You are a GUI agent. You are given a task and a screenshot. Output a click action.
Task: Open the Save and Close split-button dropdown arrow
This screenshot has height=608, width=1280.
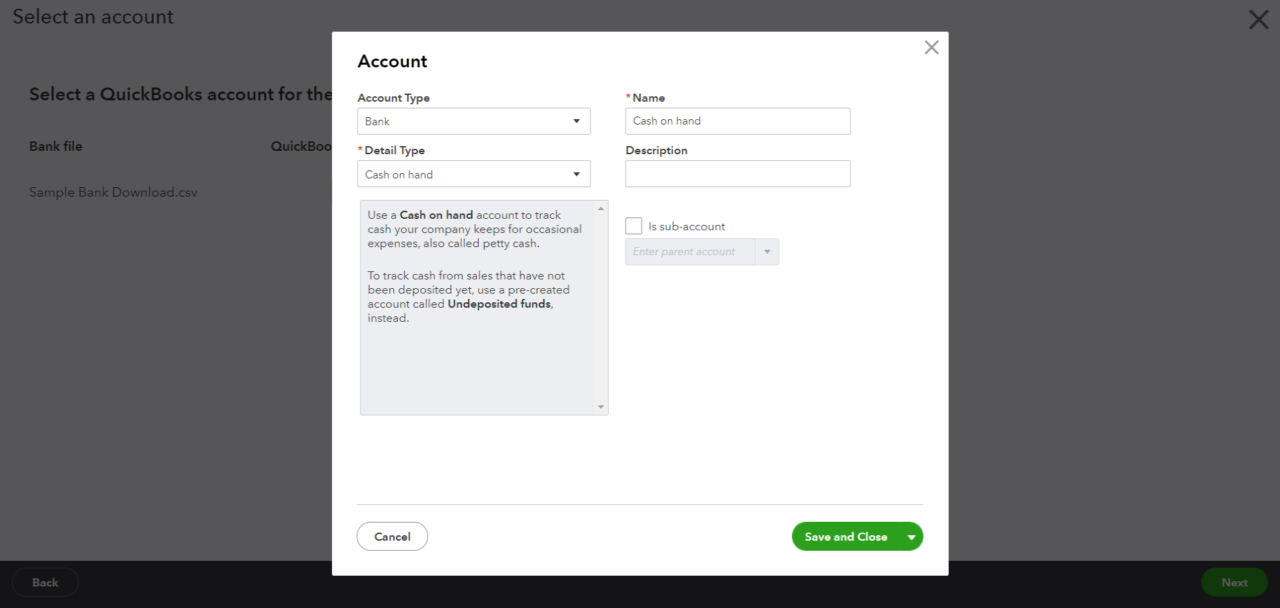pyautogui.click(x=911, y=536)
